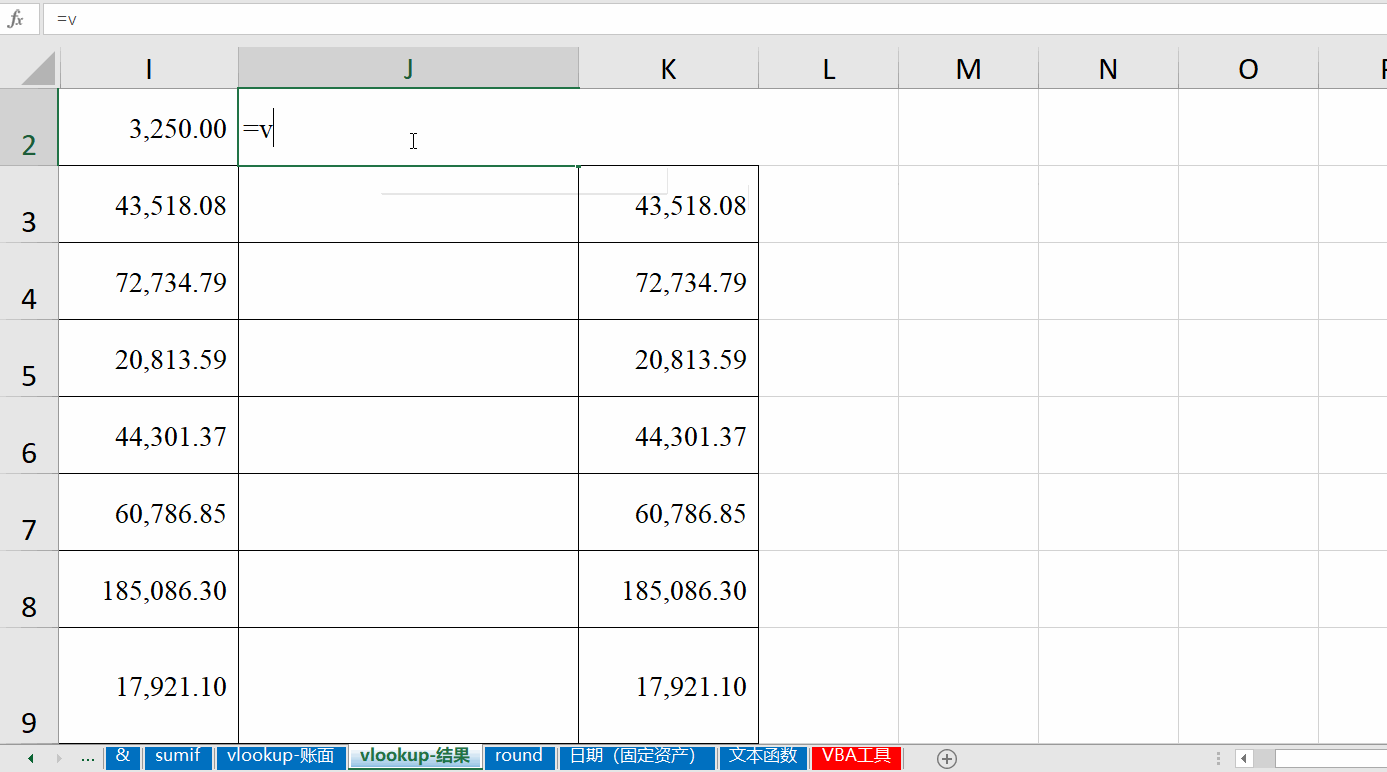The width and height of the screenshot is (1387, 772).
Task: Click cell K8 with 185,086.30
Action: click(668, 589)
